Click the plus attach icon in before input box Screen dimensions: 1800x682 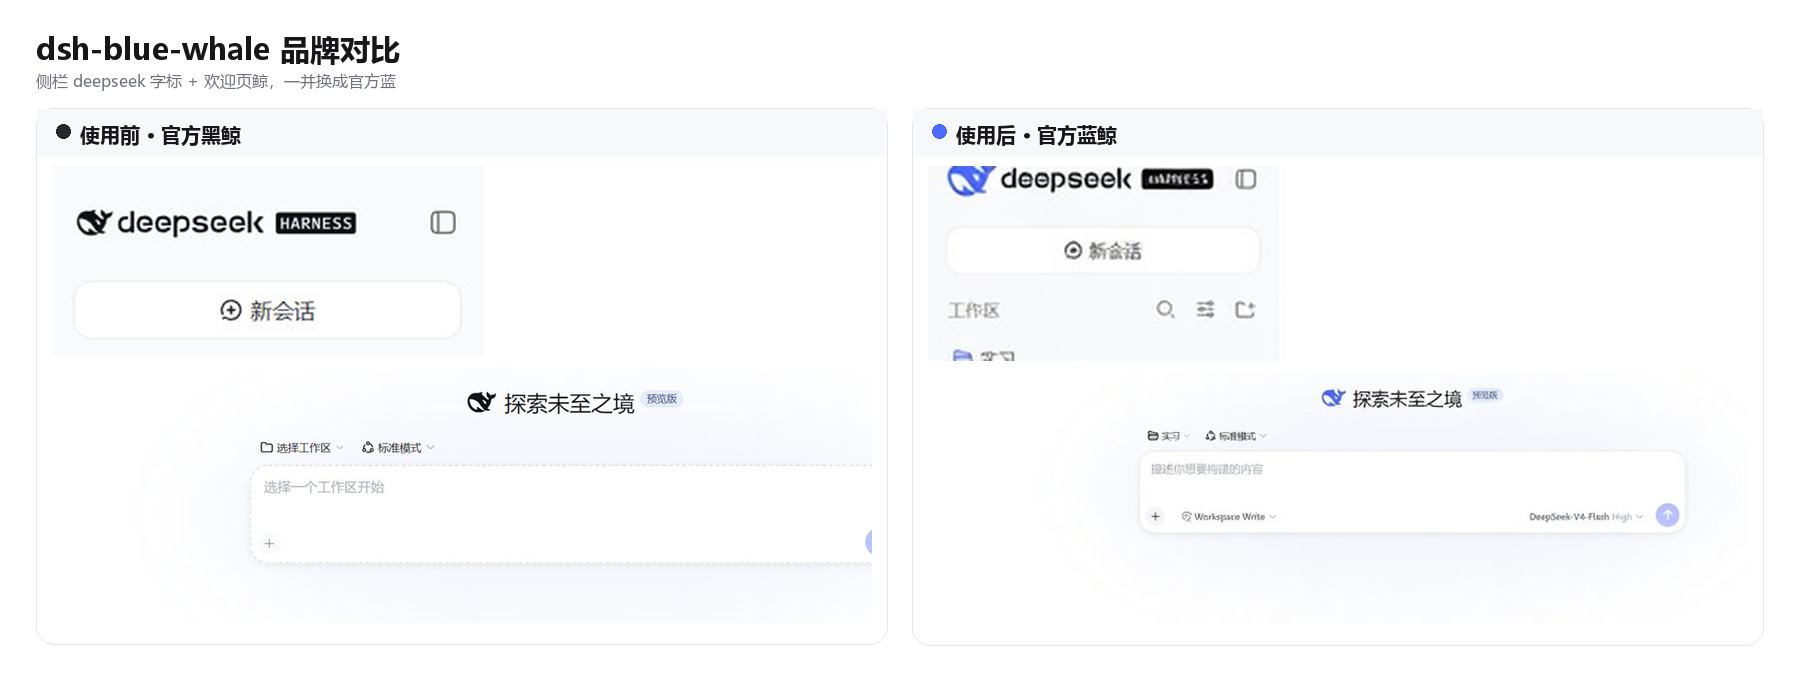point(269,543)
